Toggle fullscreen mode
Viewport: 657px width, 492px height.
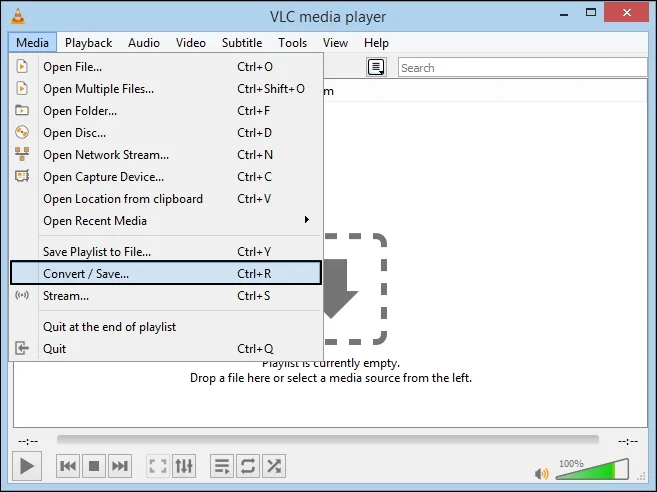click(x=158, y=466)
